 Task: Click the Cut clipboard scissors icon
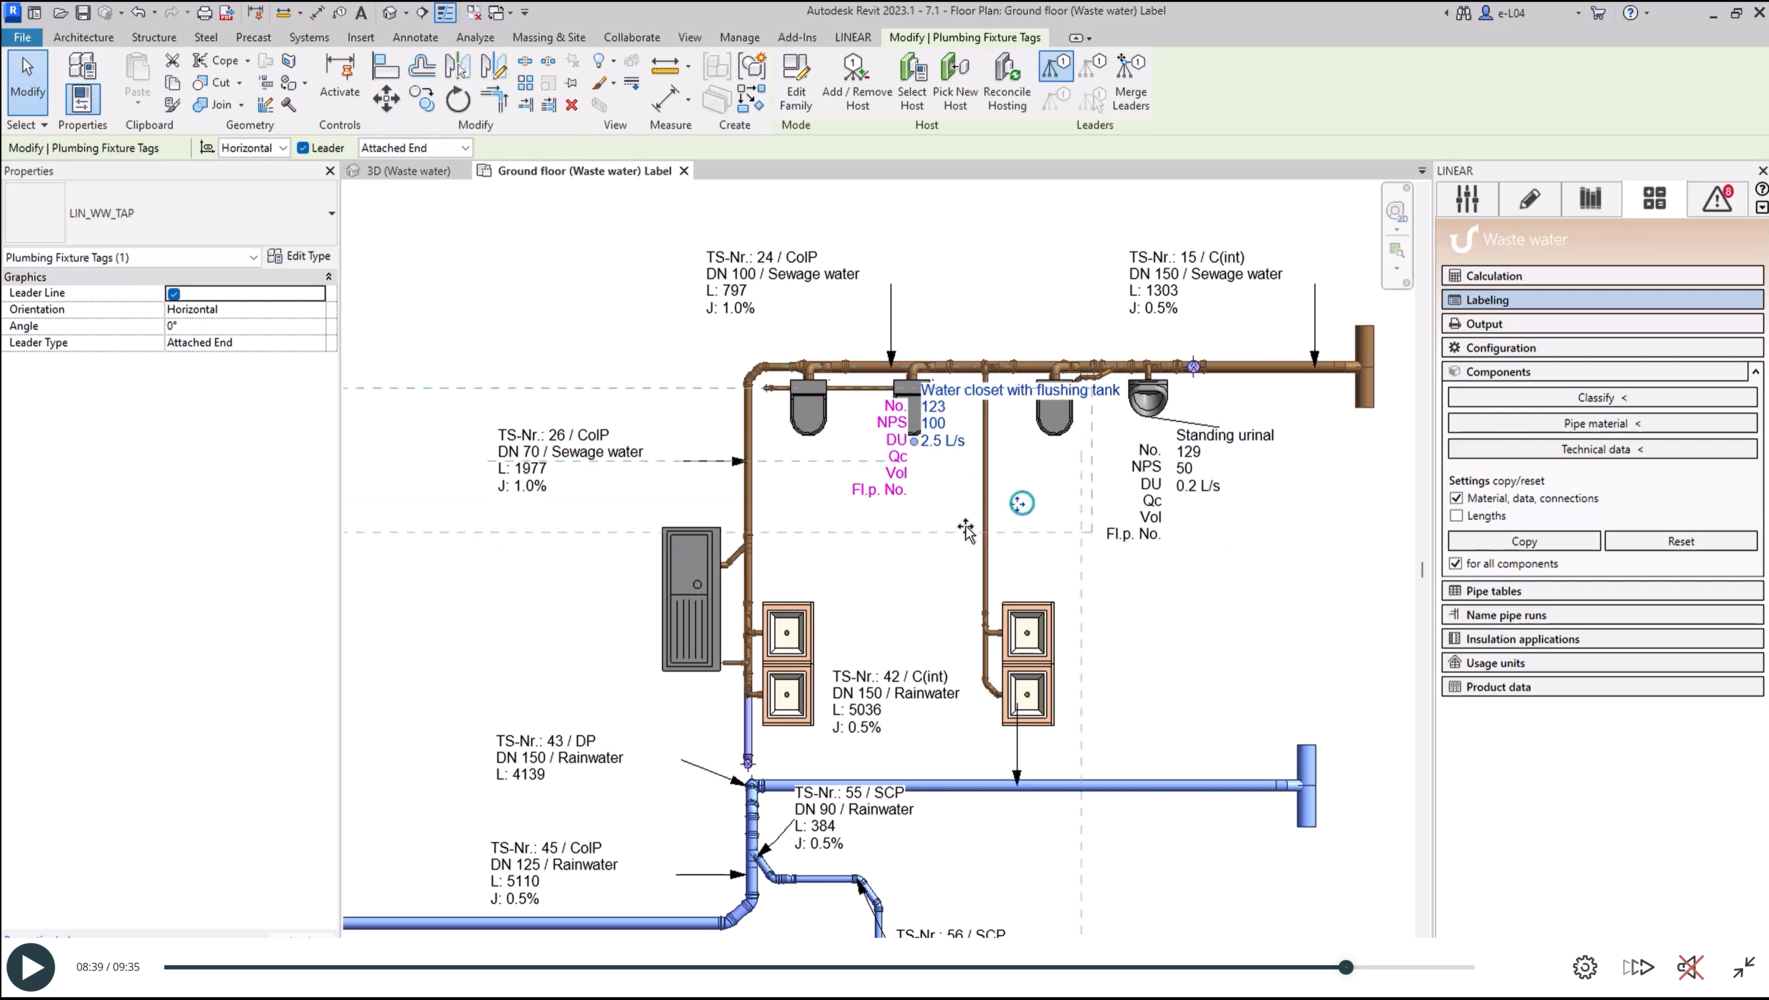(172, 61)
